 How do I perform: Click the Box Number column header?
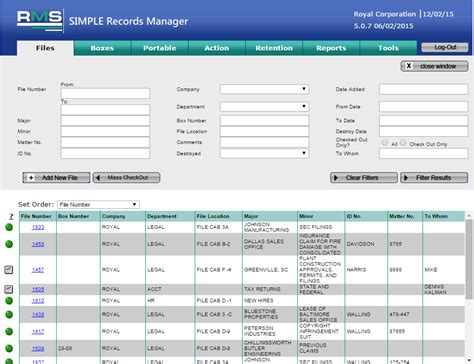coord(78,216)
